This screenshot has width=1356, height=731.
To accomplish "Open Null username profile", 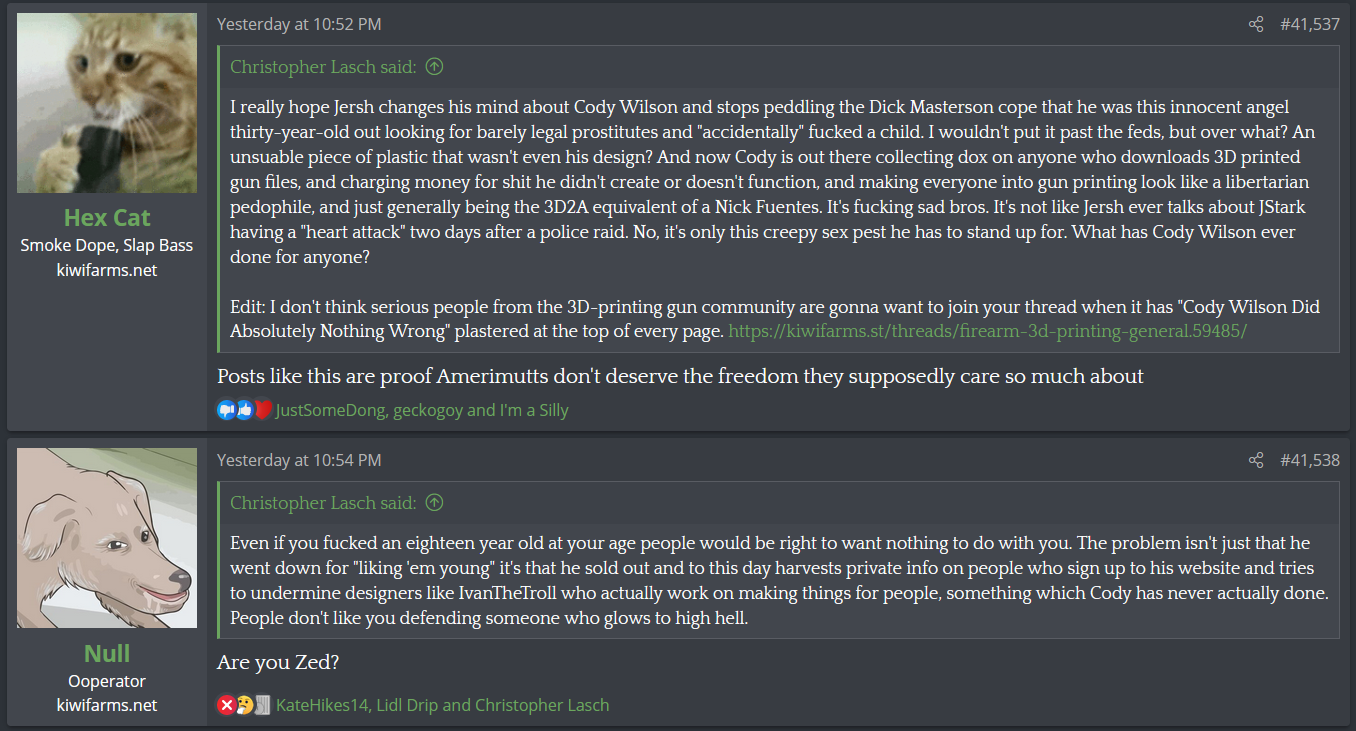I will point(107,653).
